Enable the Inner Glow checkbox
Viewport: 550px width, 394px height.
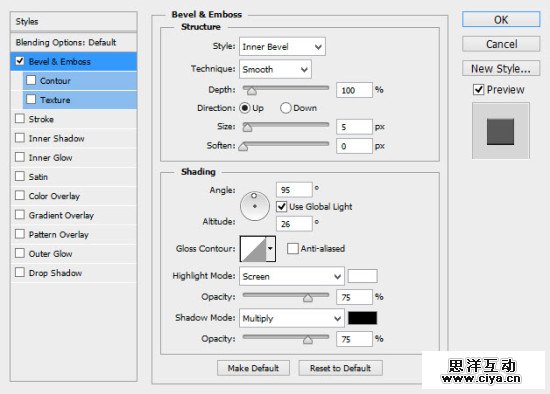(20, 157)
